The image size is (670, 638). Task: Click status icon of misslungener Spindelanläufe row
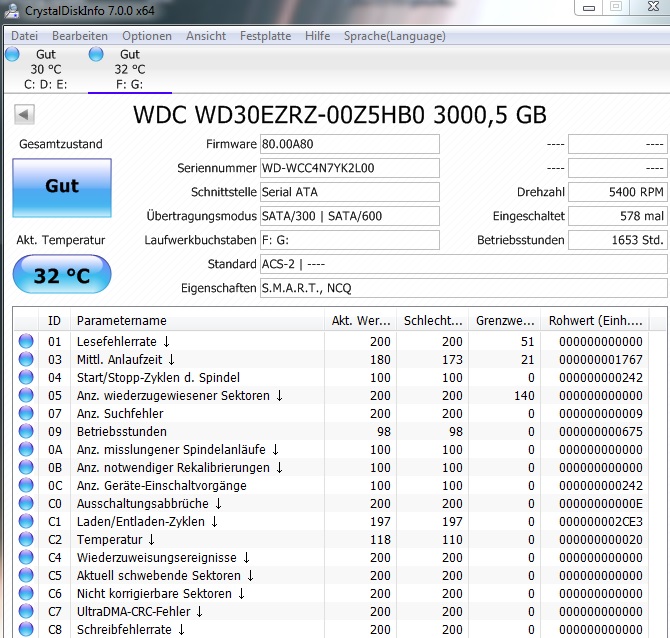[x=26, y=449]
